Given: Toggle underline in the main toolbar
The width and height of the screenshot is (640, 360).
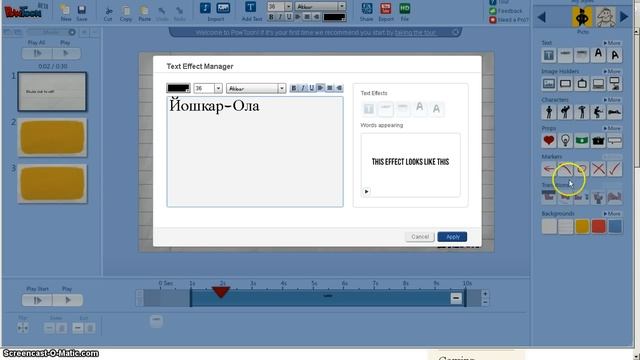Looking at the screenshot, I should coord(289,17).
